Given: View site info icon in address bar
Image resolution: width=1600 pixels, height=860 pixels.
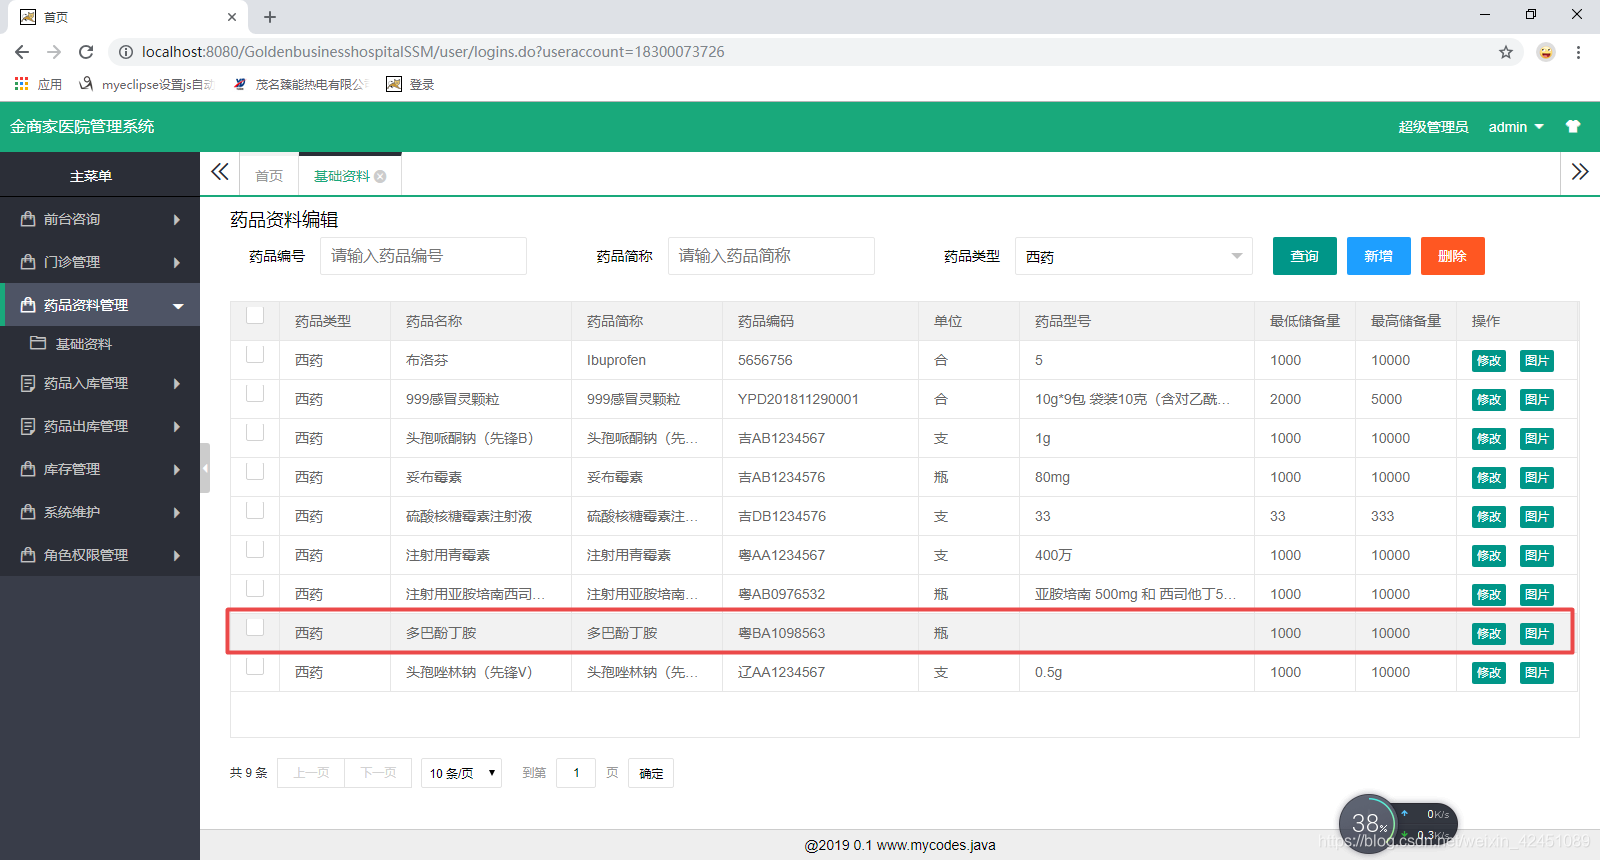Looking at the screenshot, I should click(x=126, y=52).
